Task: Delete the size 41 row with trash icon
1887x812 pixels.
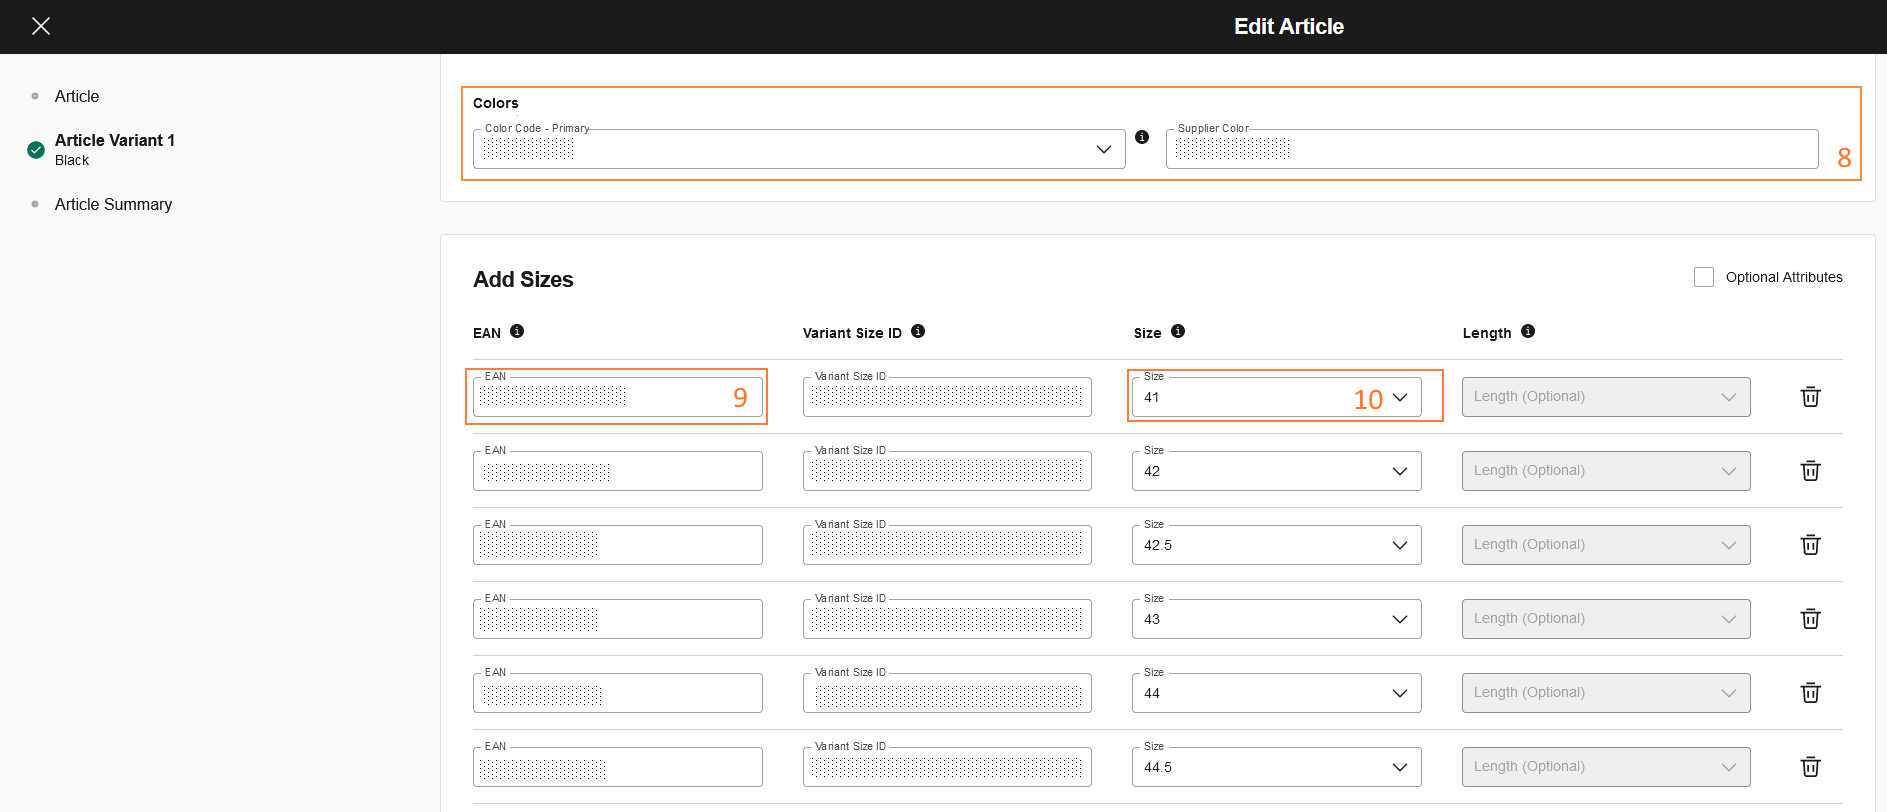Action: 1810,397
